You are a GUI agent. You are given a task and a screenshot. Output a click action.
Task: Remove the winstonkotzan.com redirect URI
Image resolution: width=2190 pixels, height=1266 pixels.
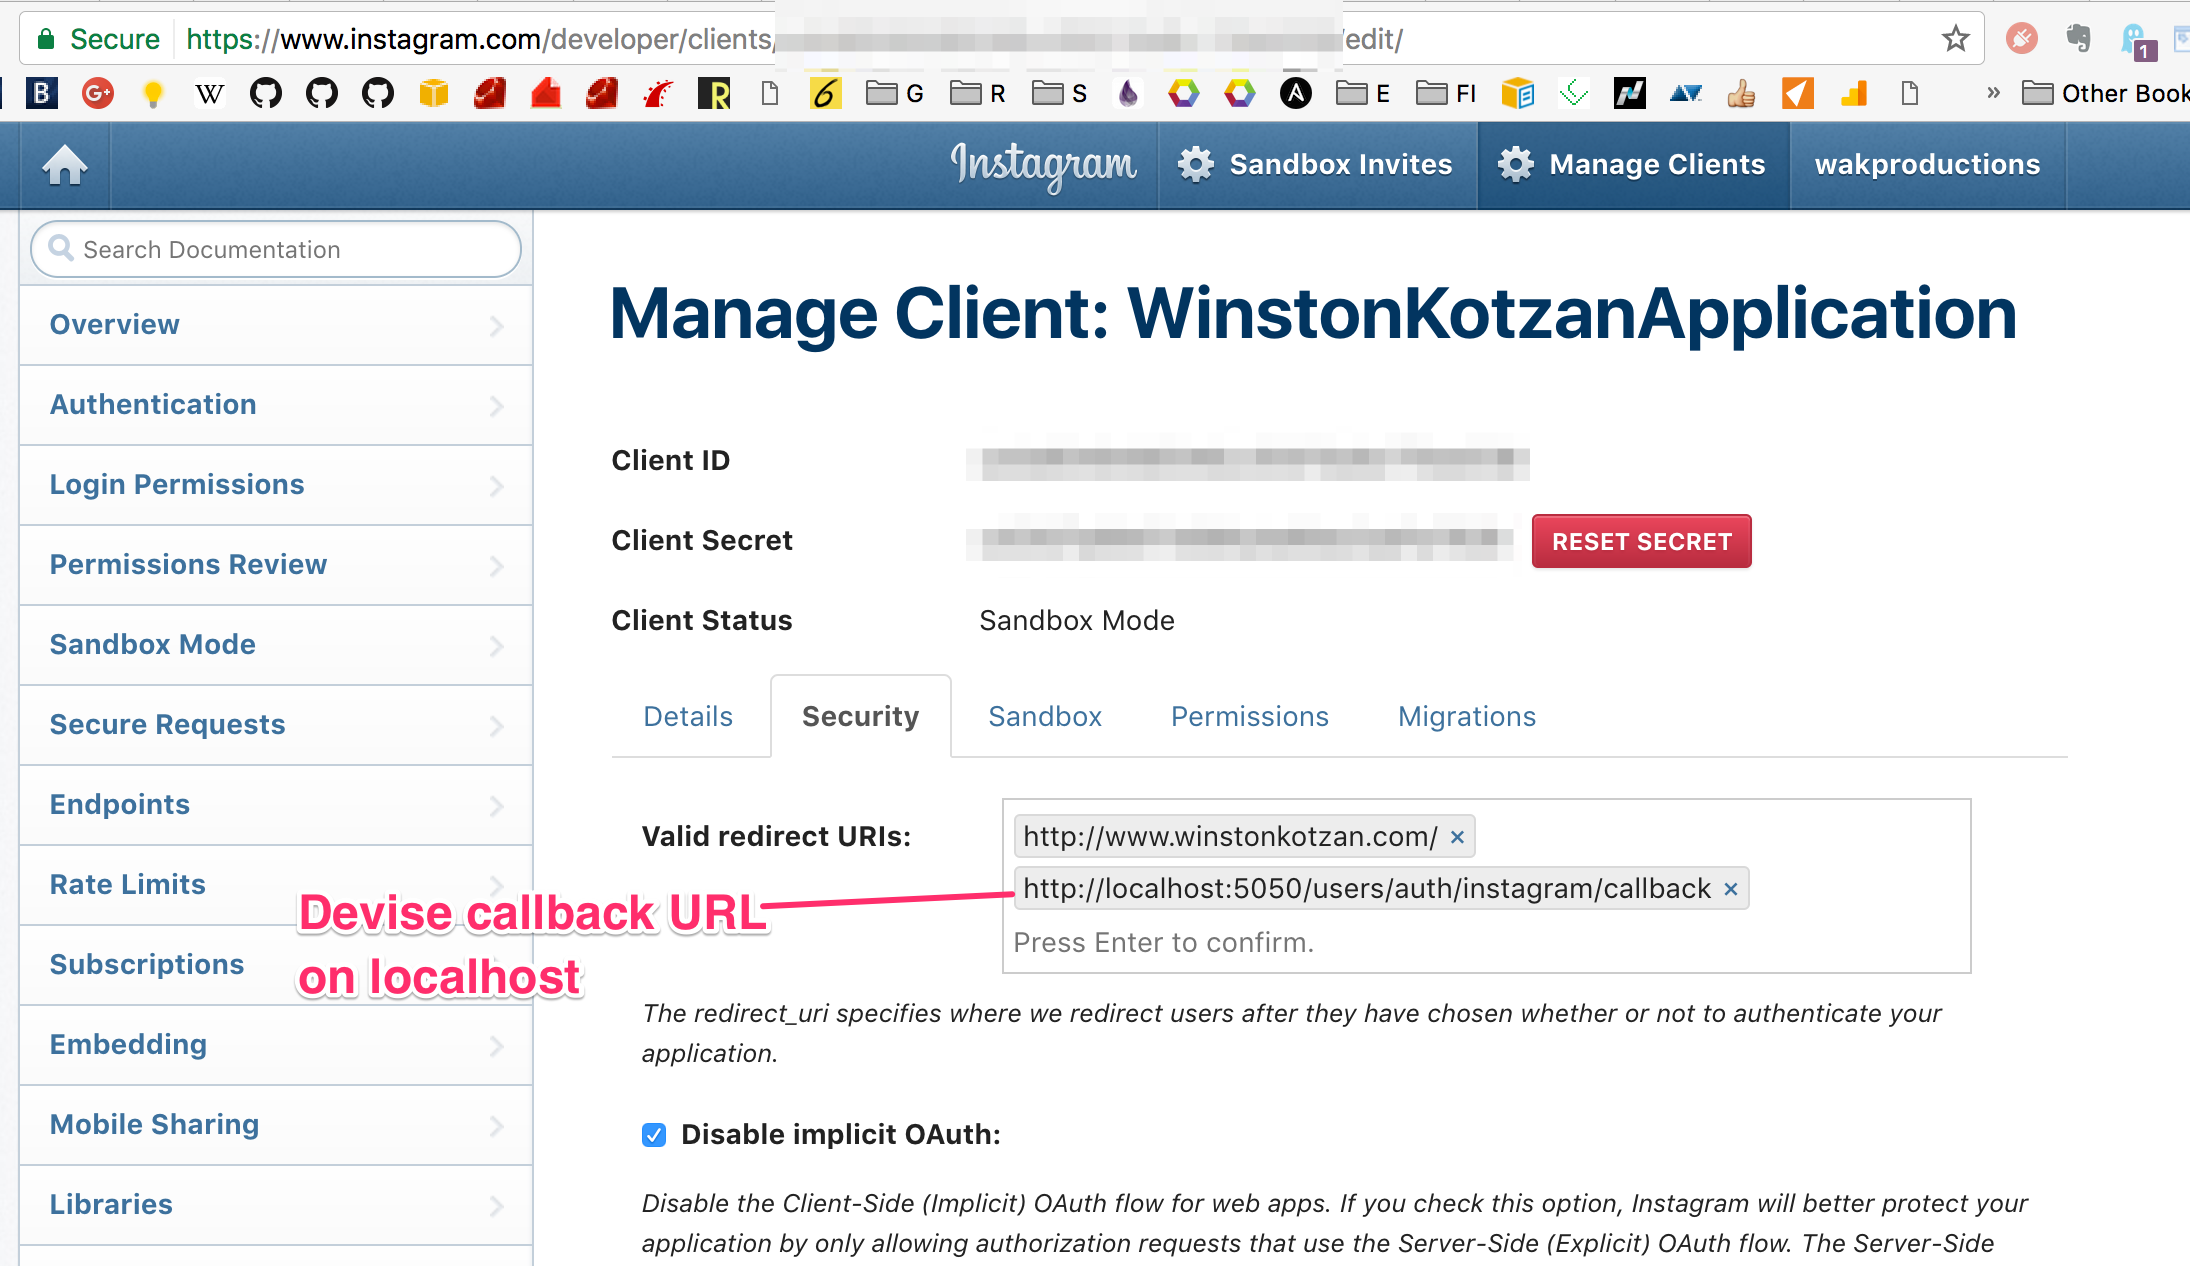pyautogui.click(x=1457, y=837)
